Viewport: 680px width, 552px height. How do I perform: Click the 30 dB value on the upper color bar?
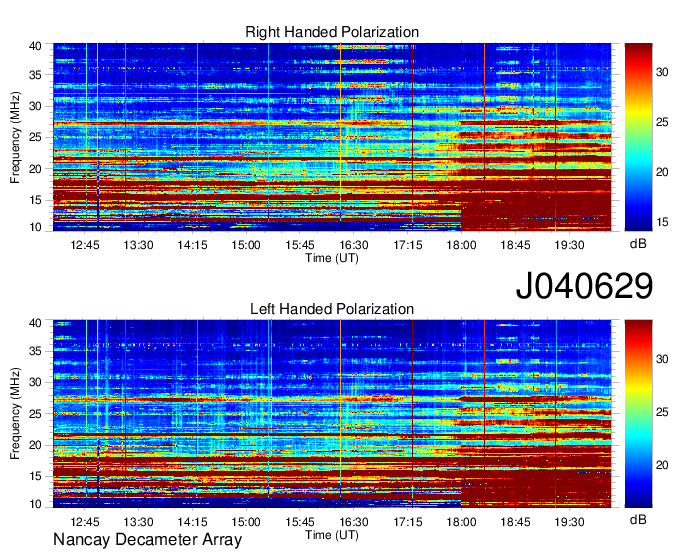point(662,72)
